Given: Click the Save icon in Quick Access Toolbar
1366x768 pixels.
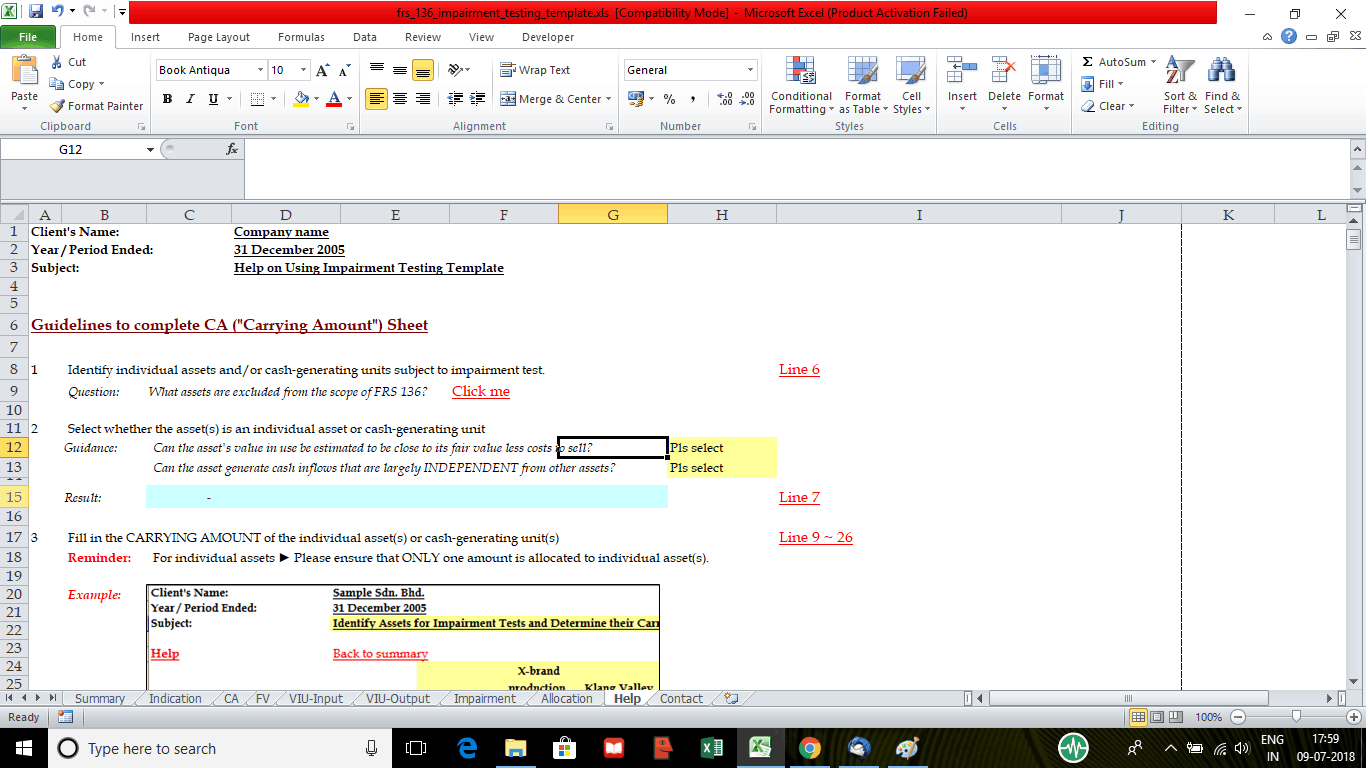Looking at the screenshot, I should click(x=36, y=13).
